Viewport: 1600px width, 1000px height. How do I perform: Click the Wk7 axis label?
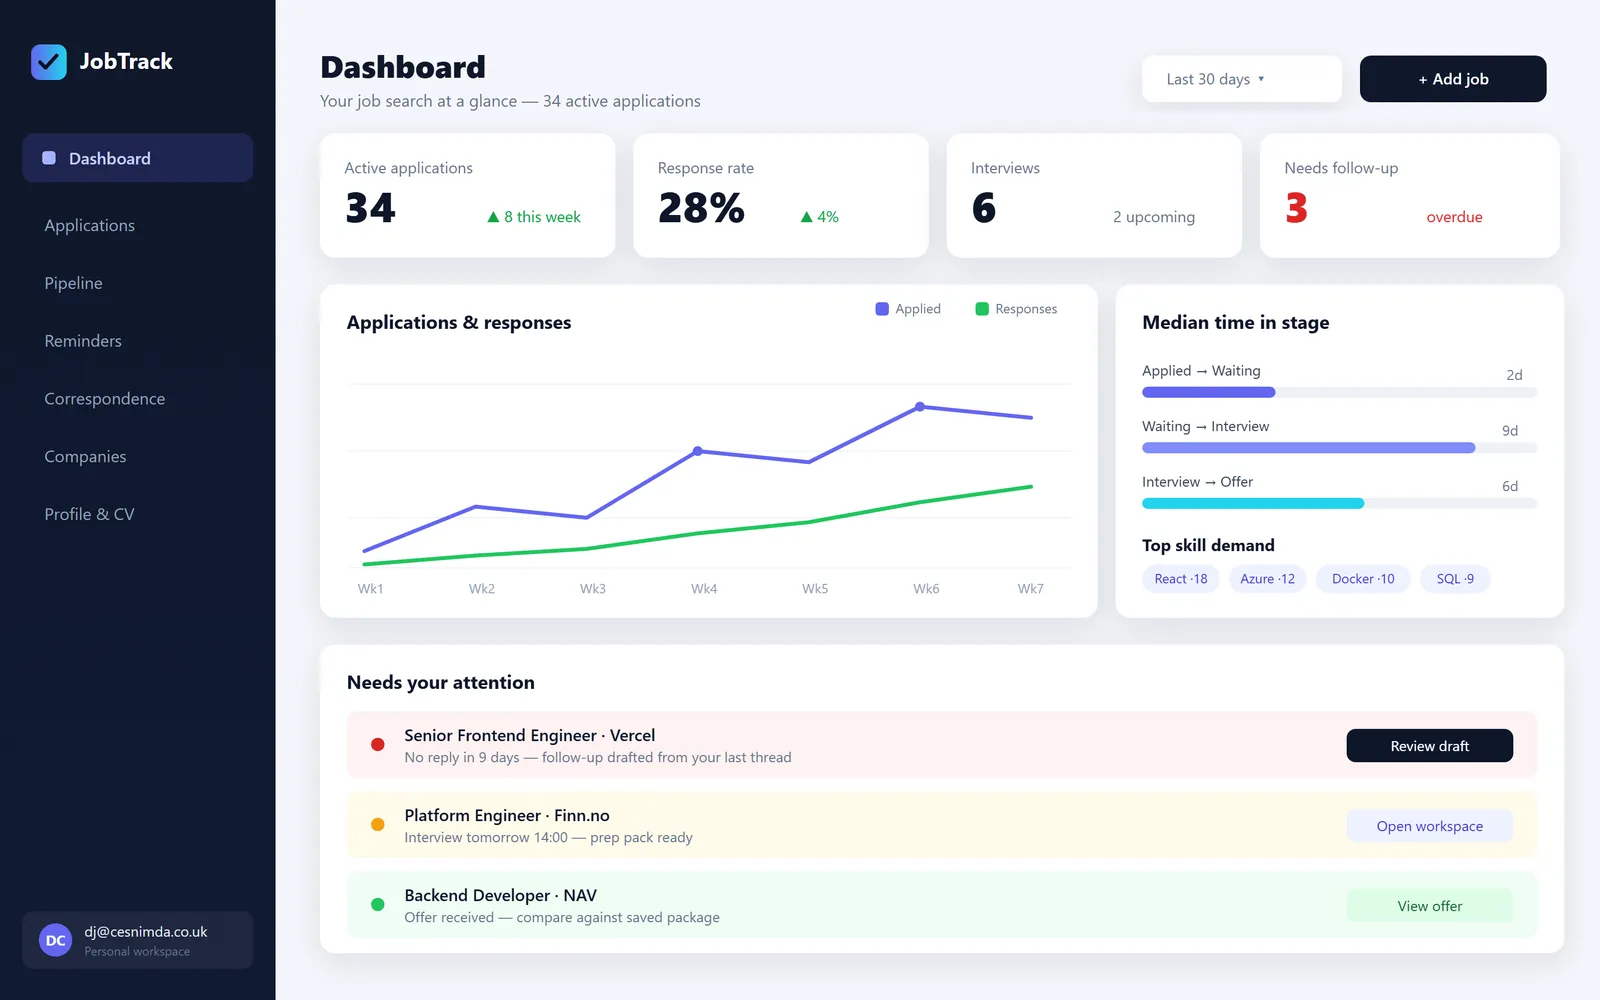(1031, 589)
